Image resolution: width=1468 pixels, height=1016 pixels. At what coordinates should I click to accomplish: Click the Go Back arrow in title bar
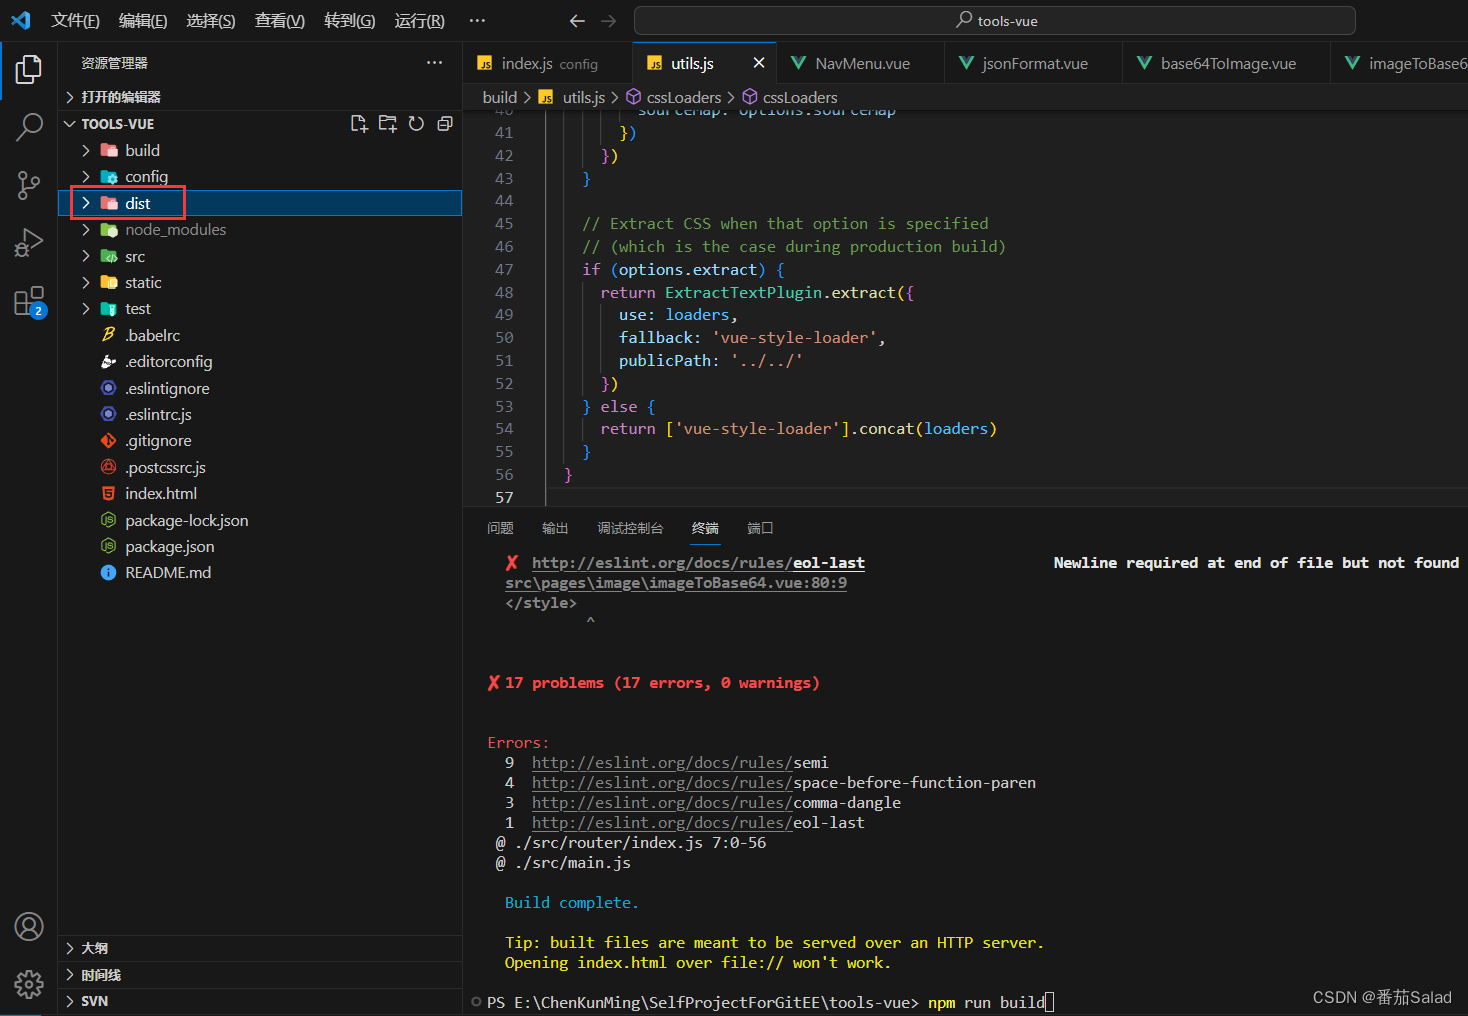(577, 21)
